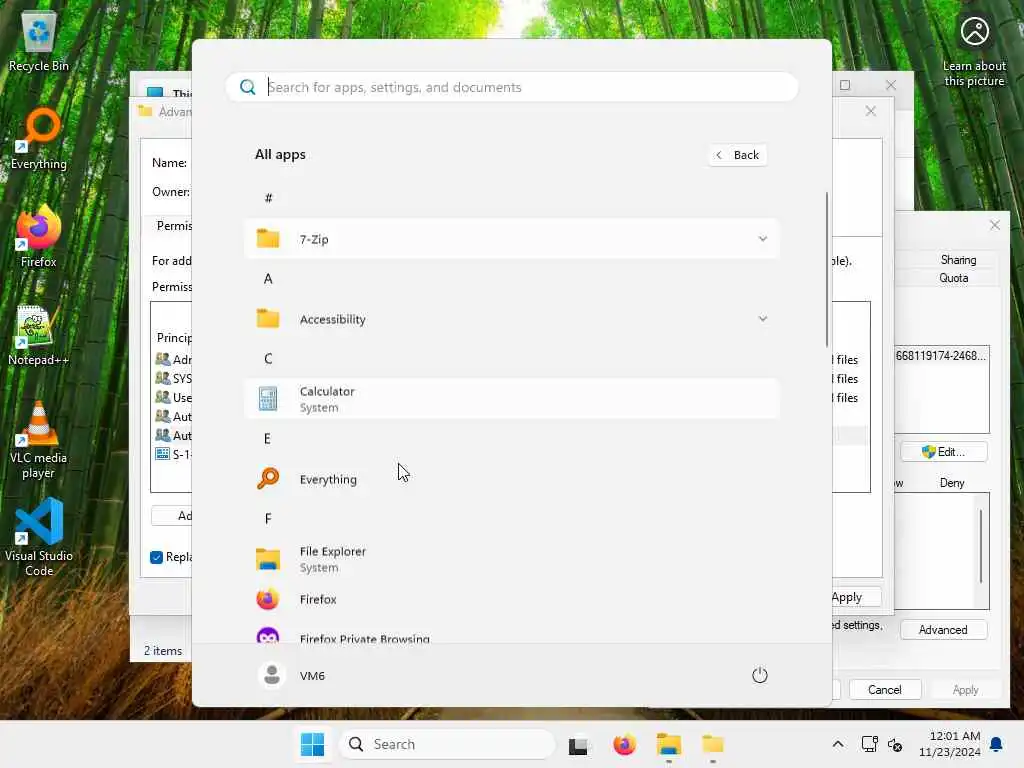Click the bottom Apply in Properties dialog
Image resolution: width=1024 pixels, height=768 pixels.
coord(965,690)
